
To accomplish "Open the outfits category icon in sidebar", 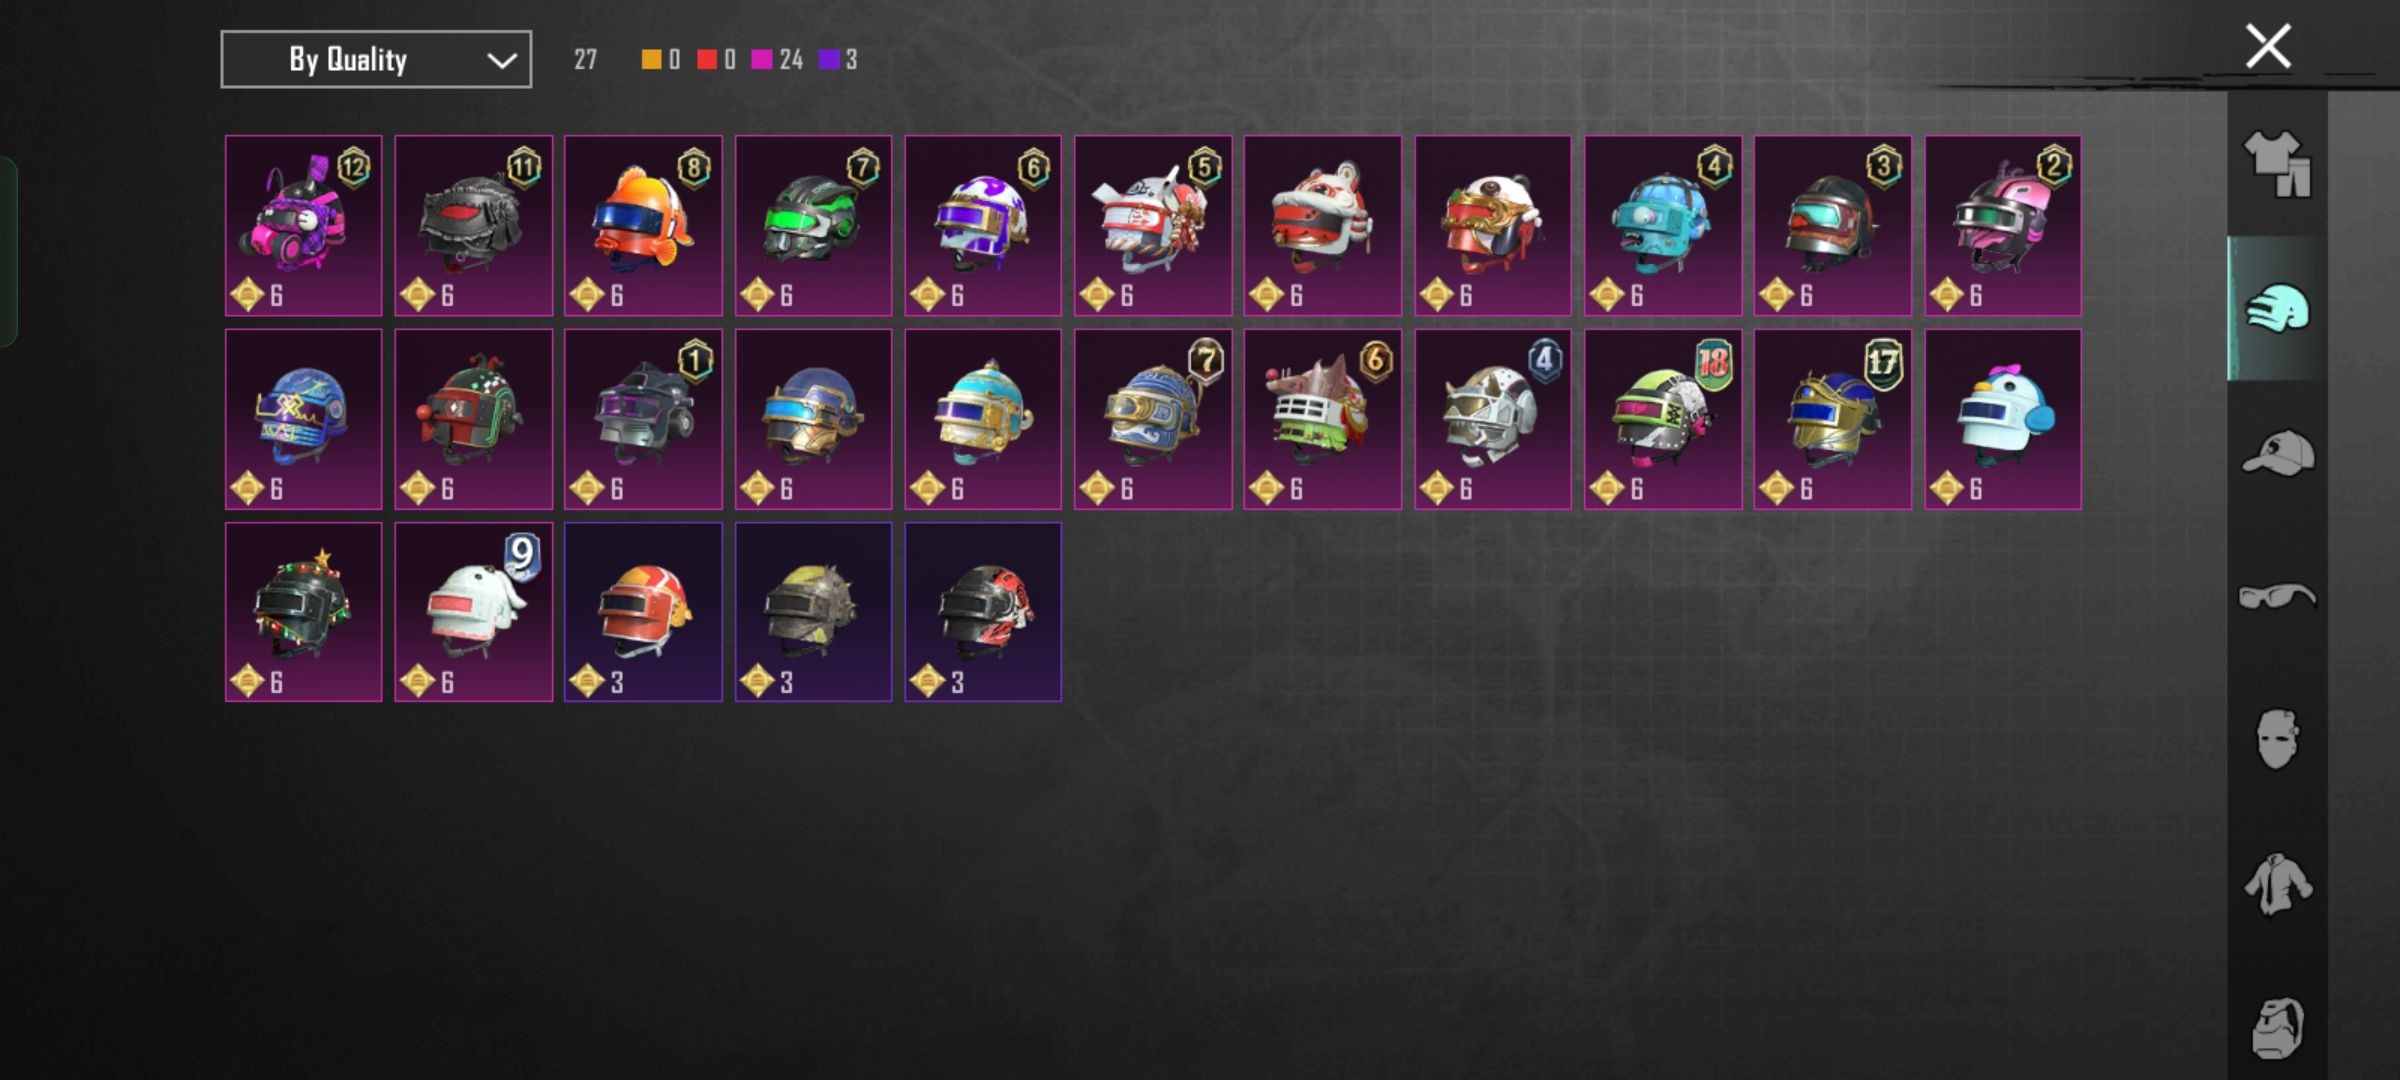I will click(2277, 164).
